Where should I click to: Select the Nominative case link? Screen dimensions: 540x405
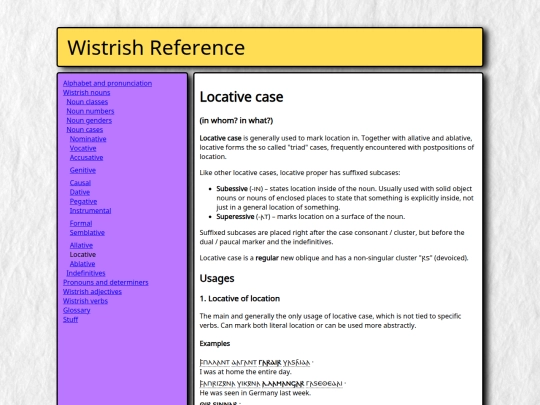[88, 139]
